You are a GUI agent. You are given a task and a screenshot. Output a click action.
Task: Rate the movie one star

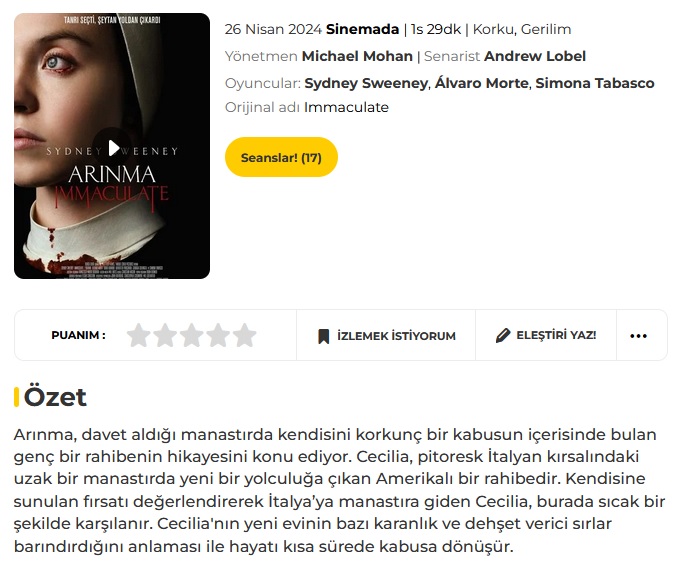pos(139,335)
